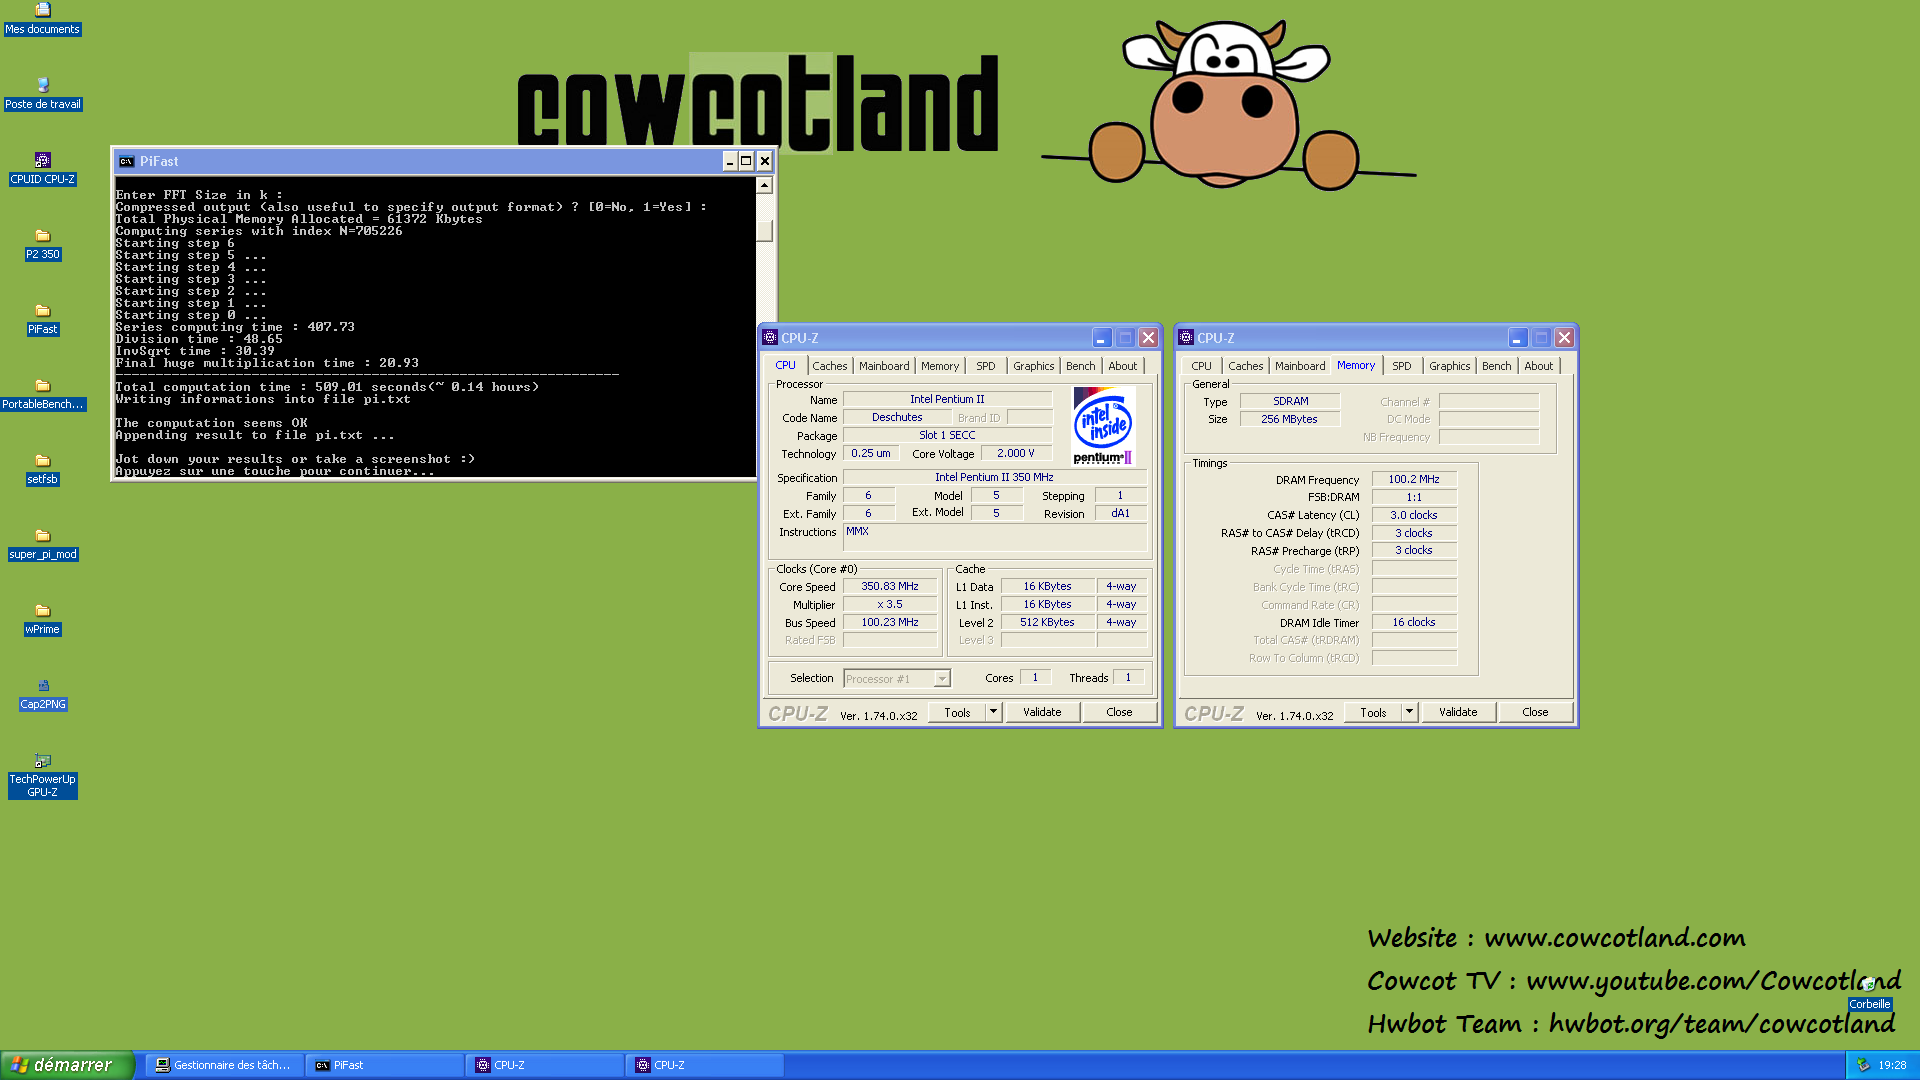Select Memory tab in left CPU-Z window
1920x1080 pixels.
point(940,366)
